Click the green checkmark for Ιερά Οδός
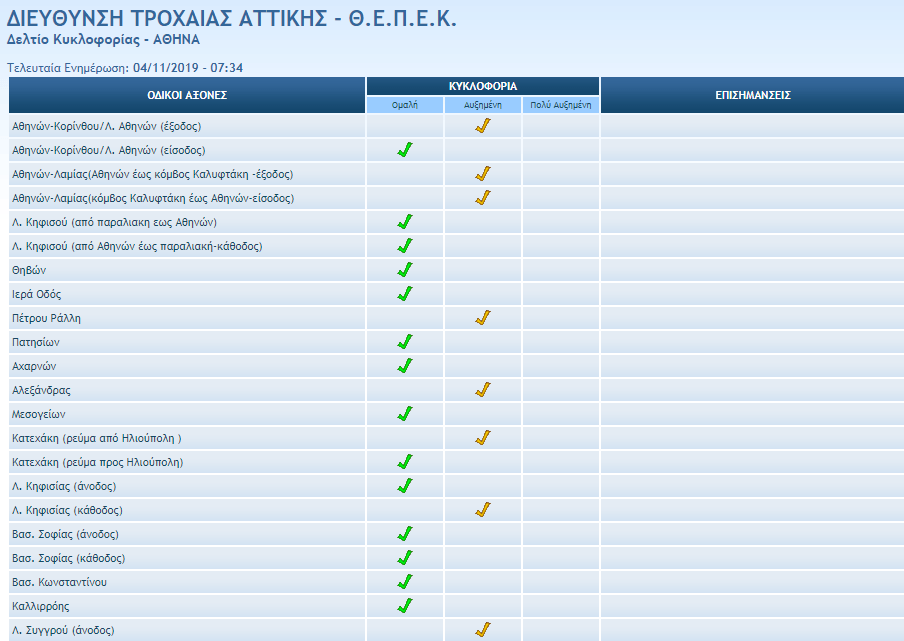This screenshot has width=904, height=641. coord(405,294)
